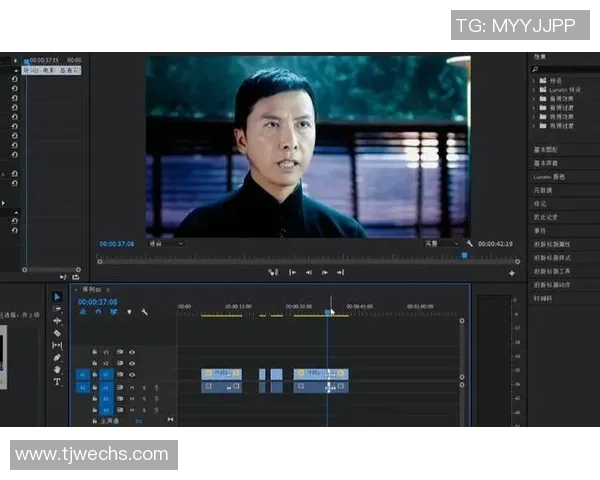Toggle V3 track output eye
Viewport: 600px width, 480px height.
pyautogui.click(x=132, y=352)
